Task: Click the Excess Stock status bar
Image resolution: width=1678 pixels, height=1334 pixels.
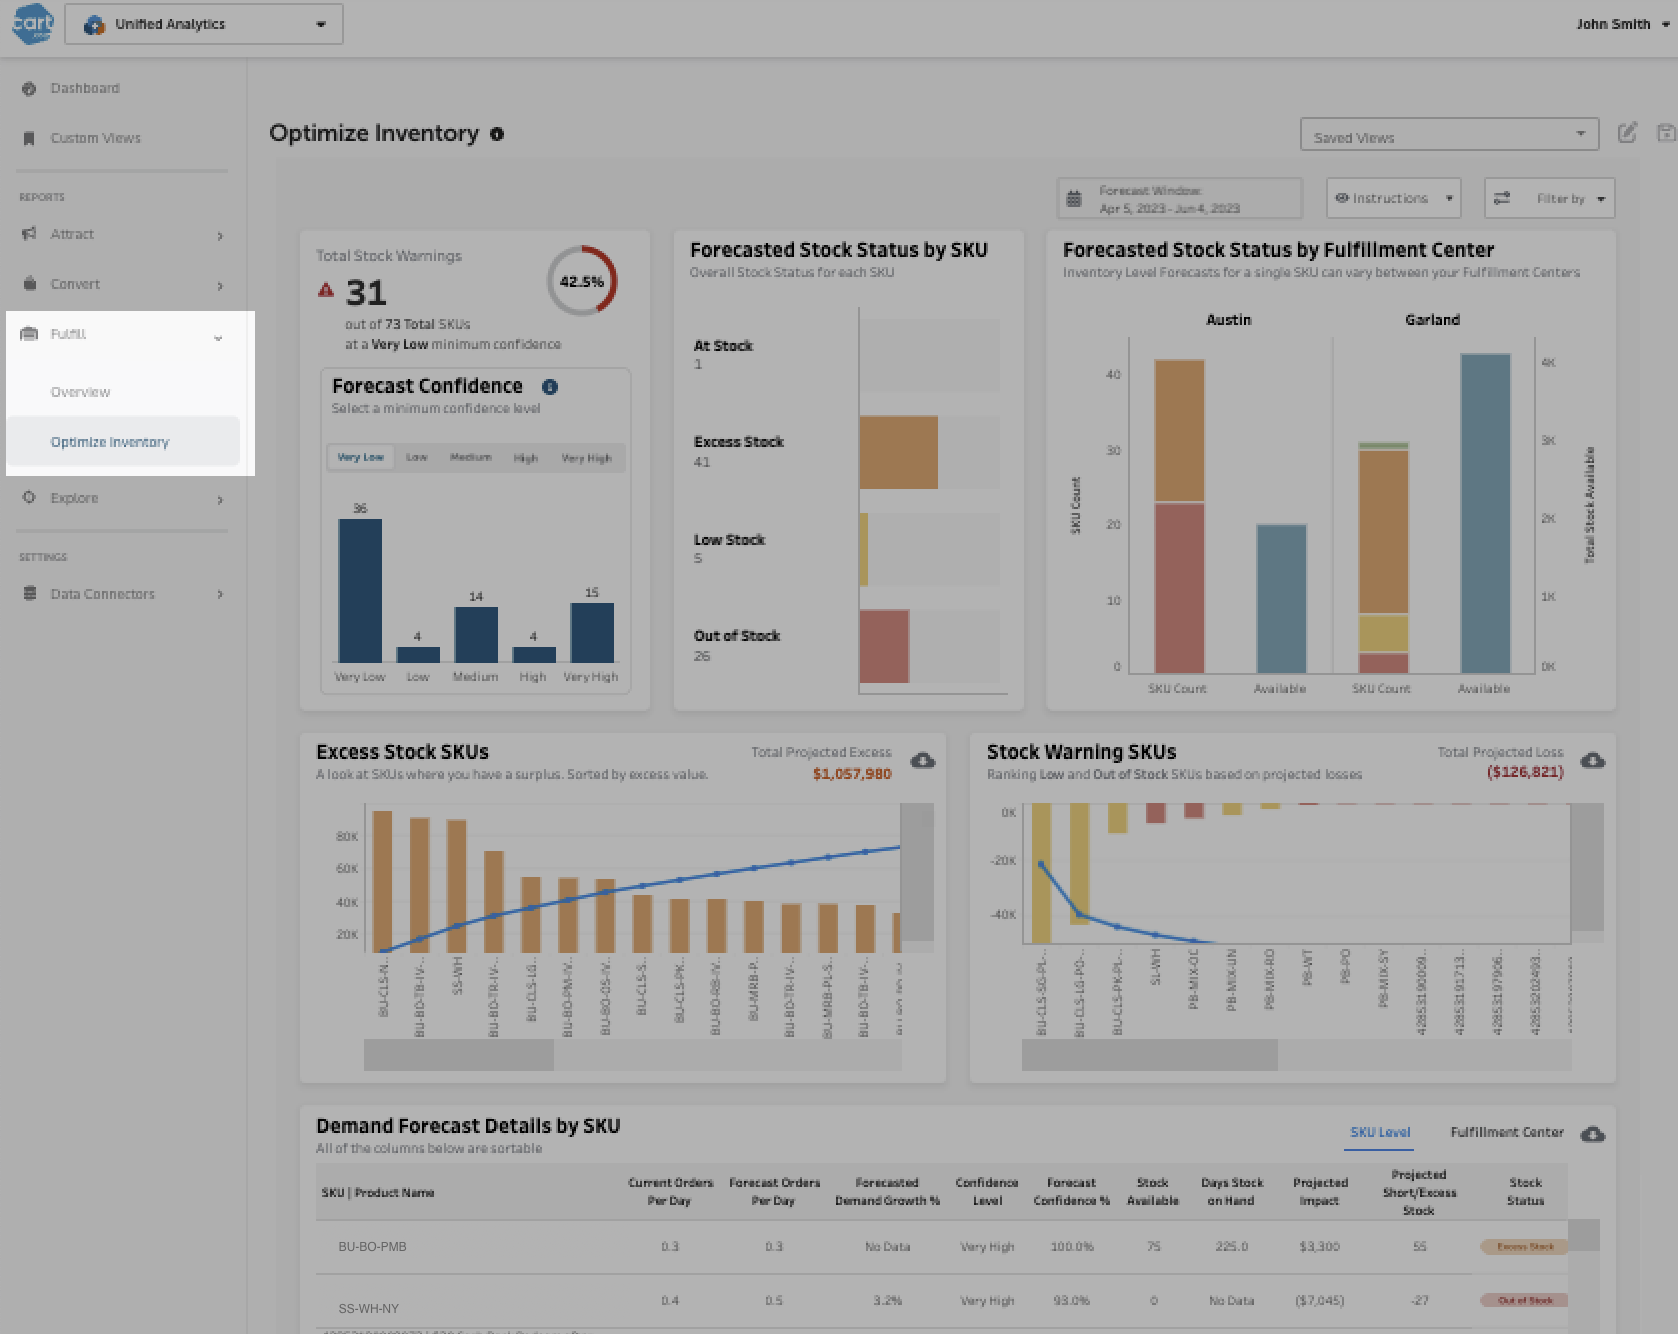Action: (898, 452)
